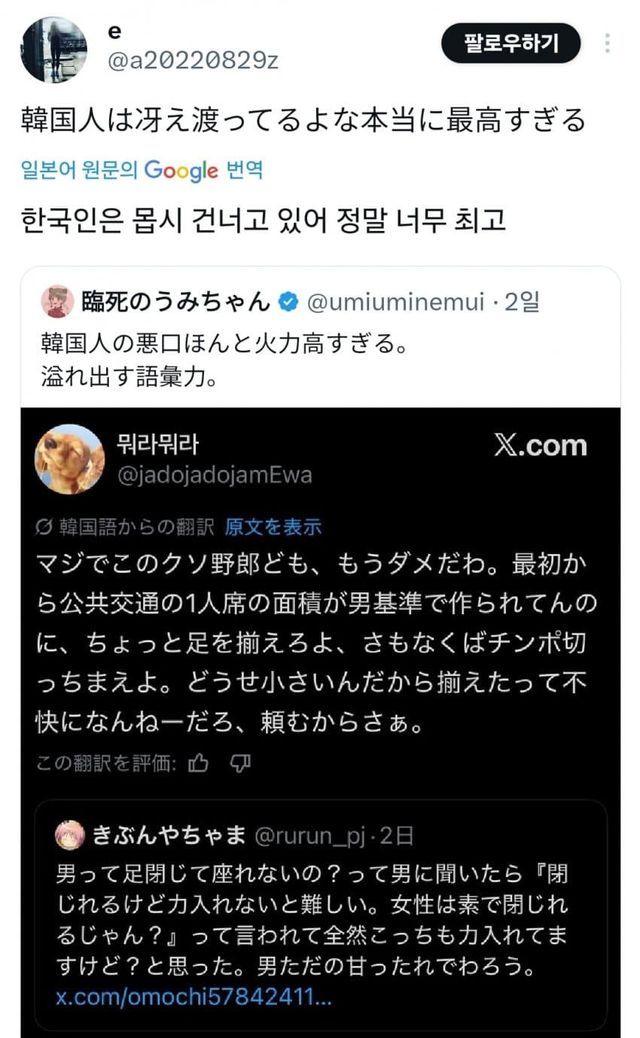Open the three-dot more options menu
The width and height of the screenshot is (640, 1038).
[x=609, y=43]
